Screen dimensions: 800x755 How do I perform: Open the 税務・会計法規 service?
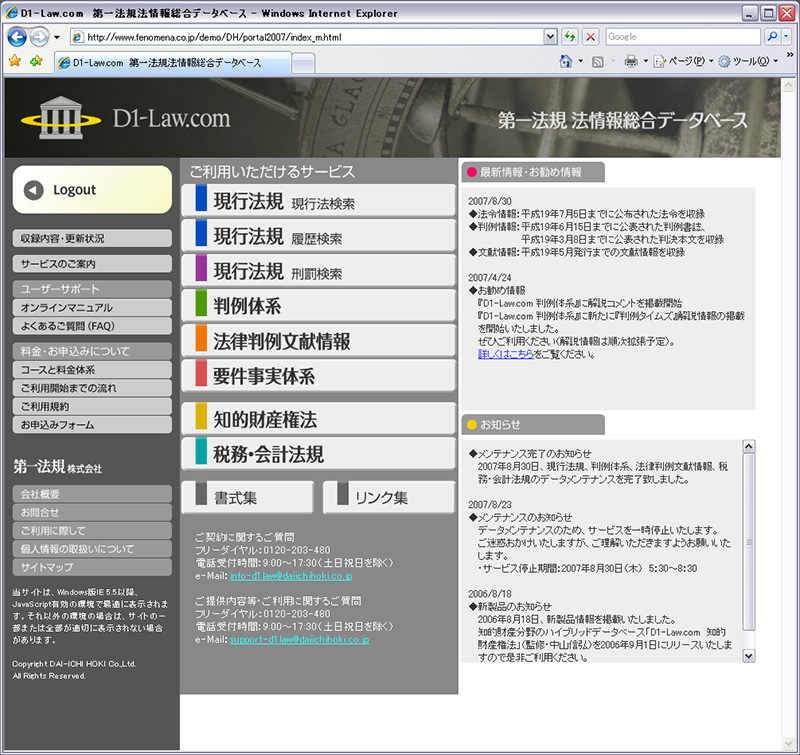point(318,454)
